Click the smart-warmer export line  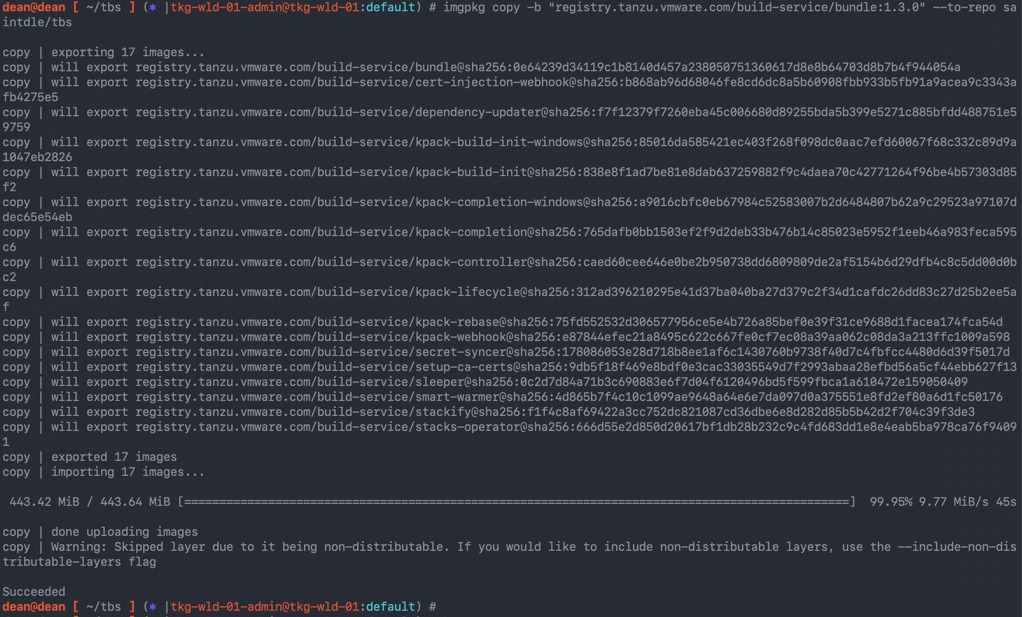pyautogui.click(x=503, y=397)
